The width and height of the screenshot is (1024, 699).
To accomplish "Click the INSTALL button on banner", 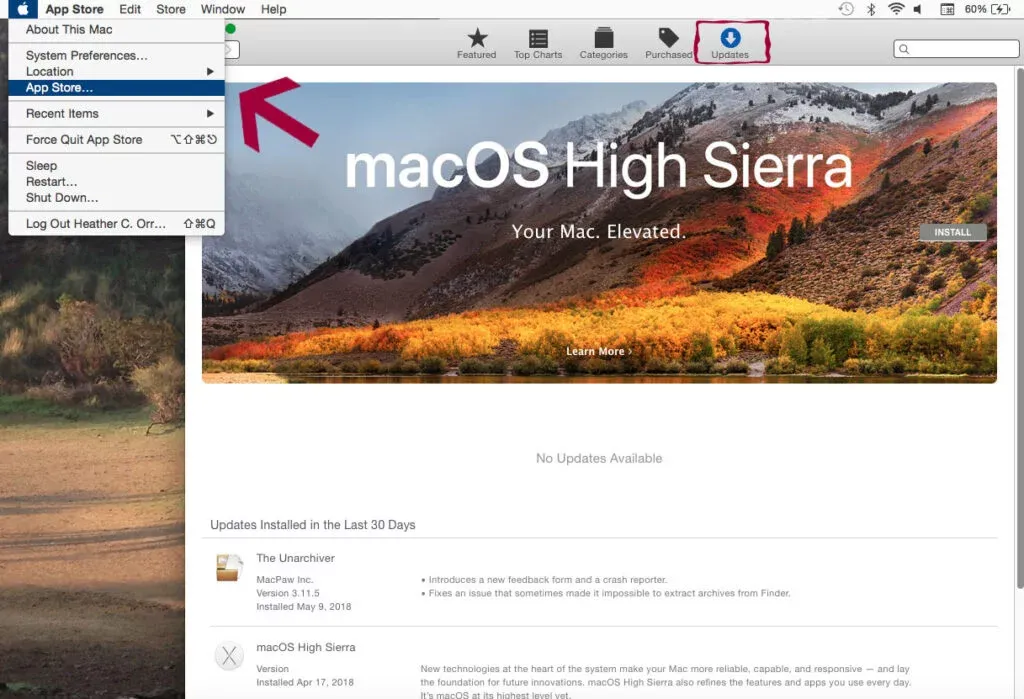I will 952,232.
